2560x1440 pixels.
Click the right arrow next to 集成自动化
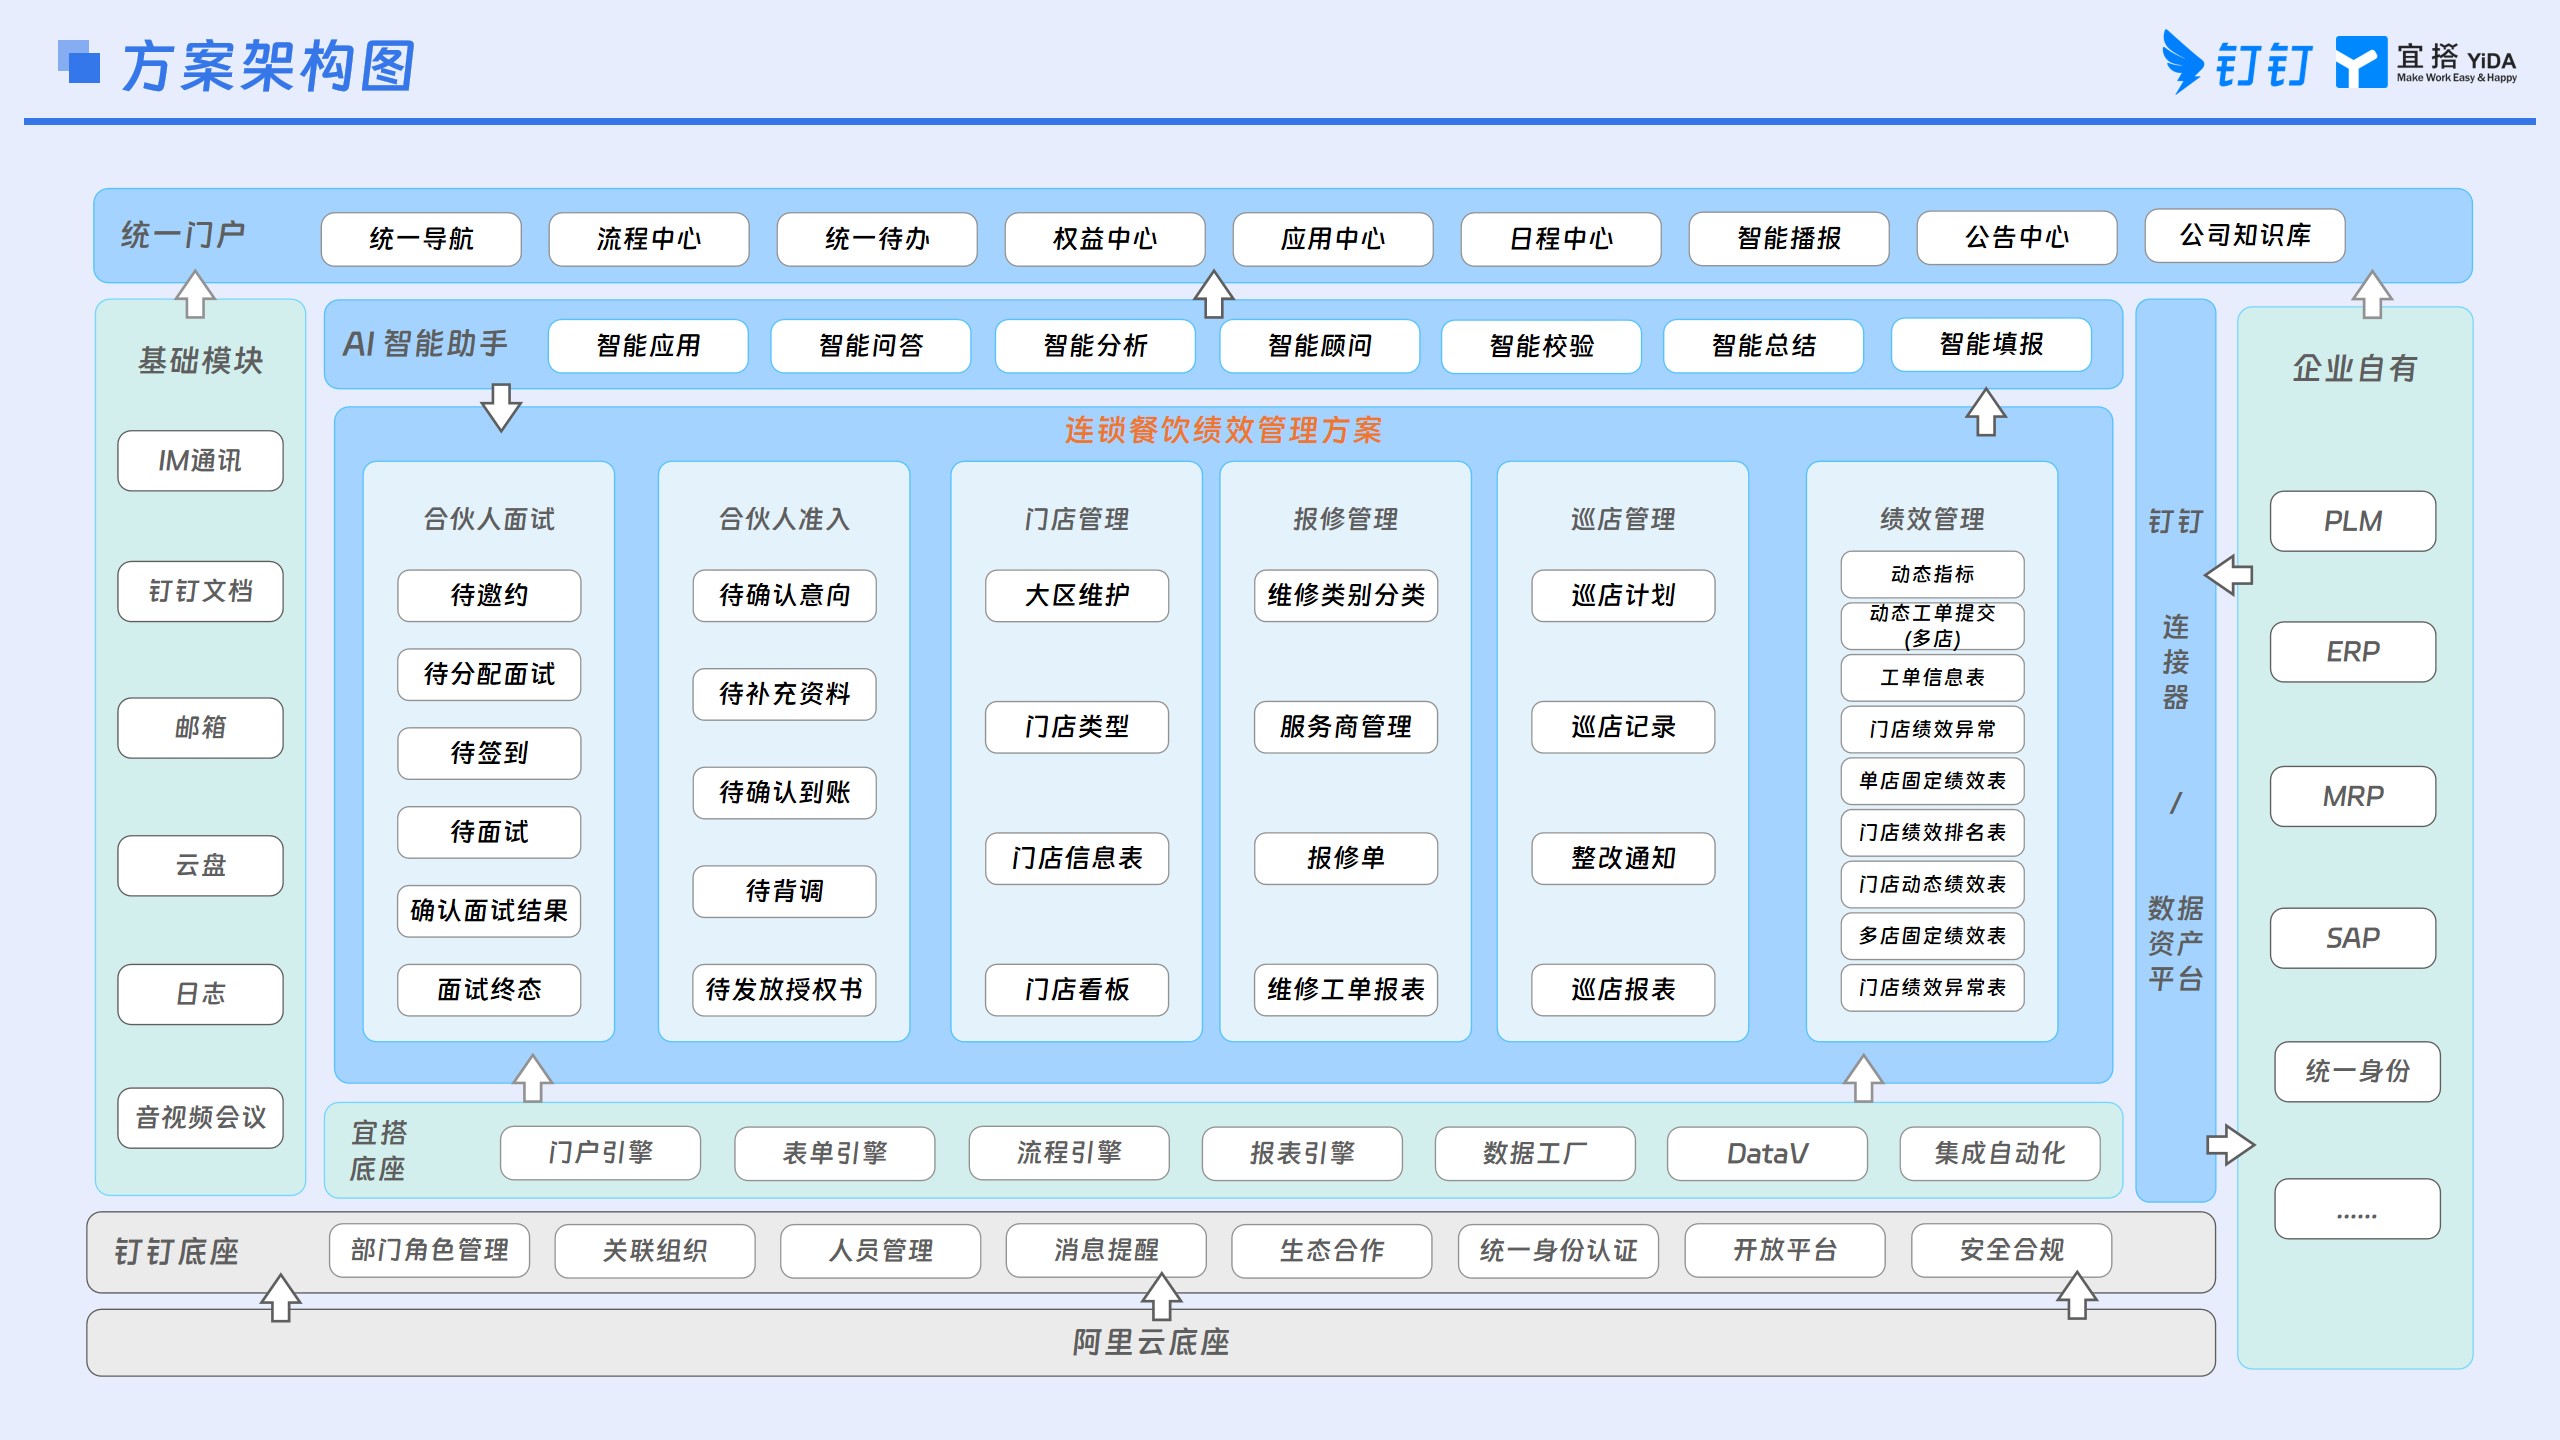point(2230,1145)
